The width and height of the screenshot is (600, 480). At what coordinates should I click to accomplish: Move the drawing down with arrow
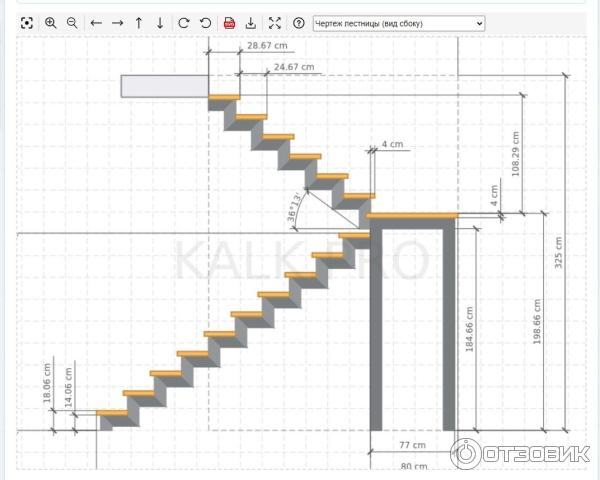coord(160,23)
